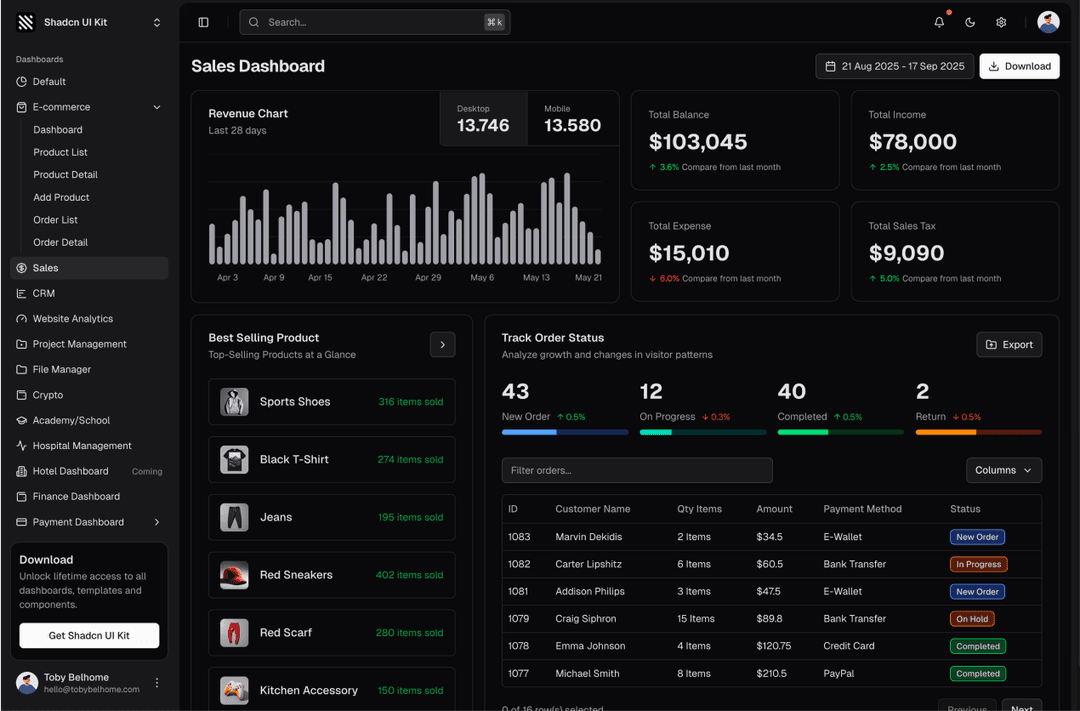Click the Website Analytics icon

pyautogui.click(x=23, y=318)
